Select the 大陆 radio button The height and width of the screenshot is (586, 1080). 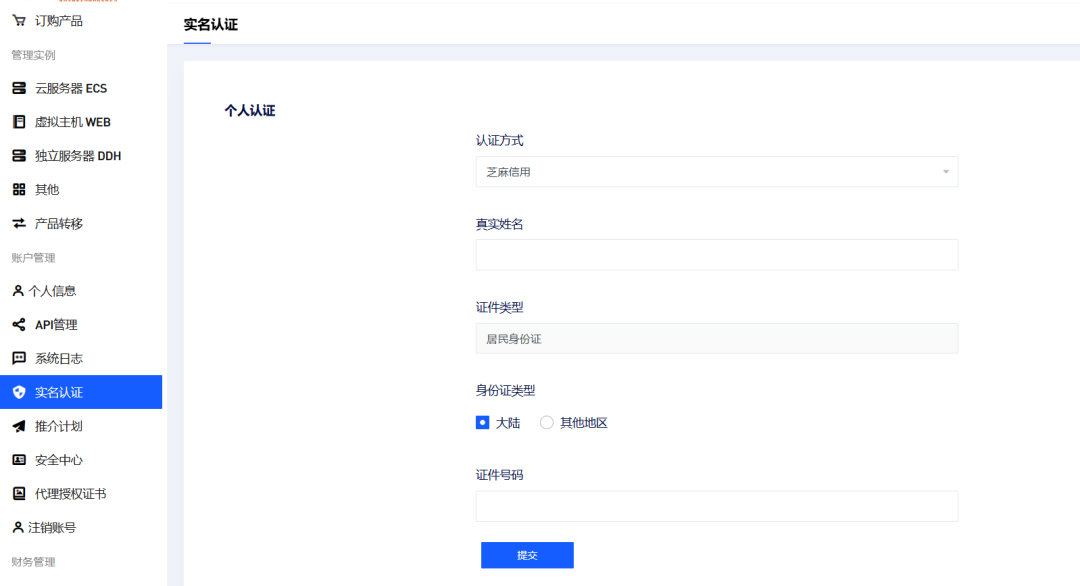tap(483, 422)
